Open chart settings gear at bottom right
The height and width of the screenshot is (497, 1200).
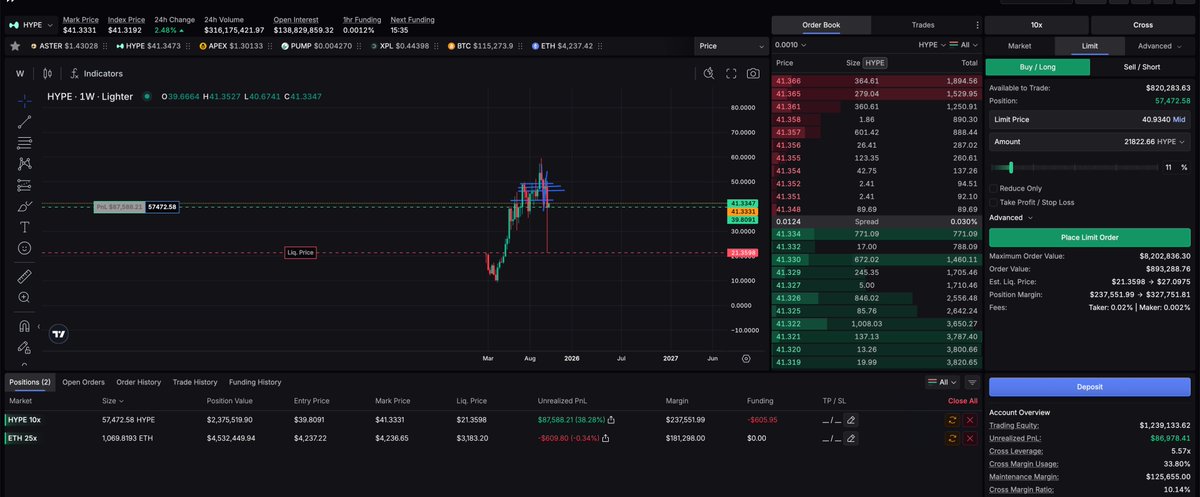coord(746,357)
